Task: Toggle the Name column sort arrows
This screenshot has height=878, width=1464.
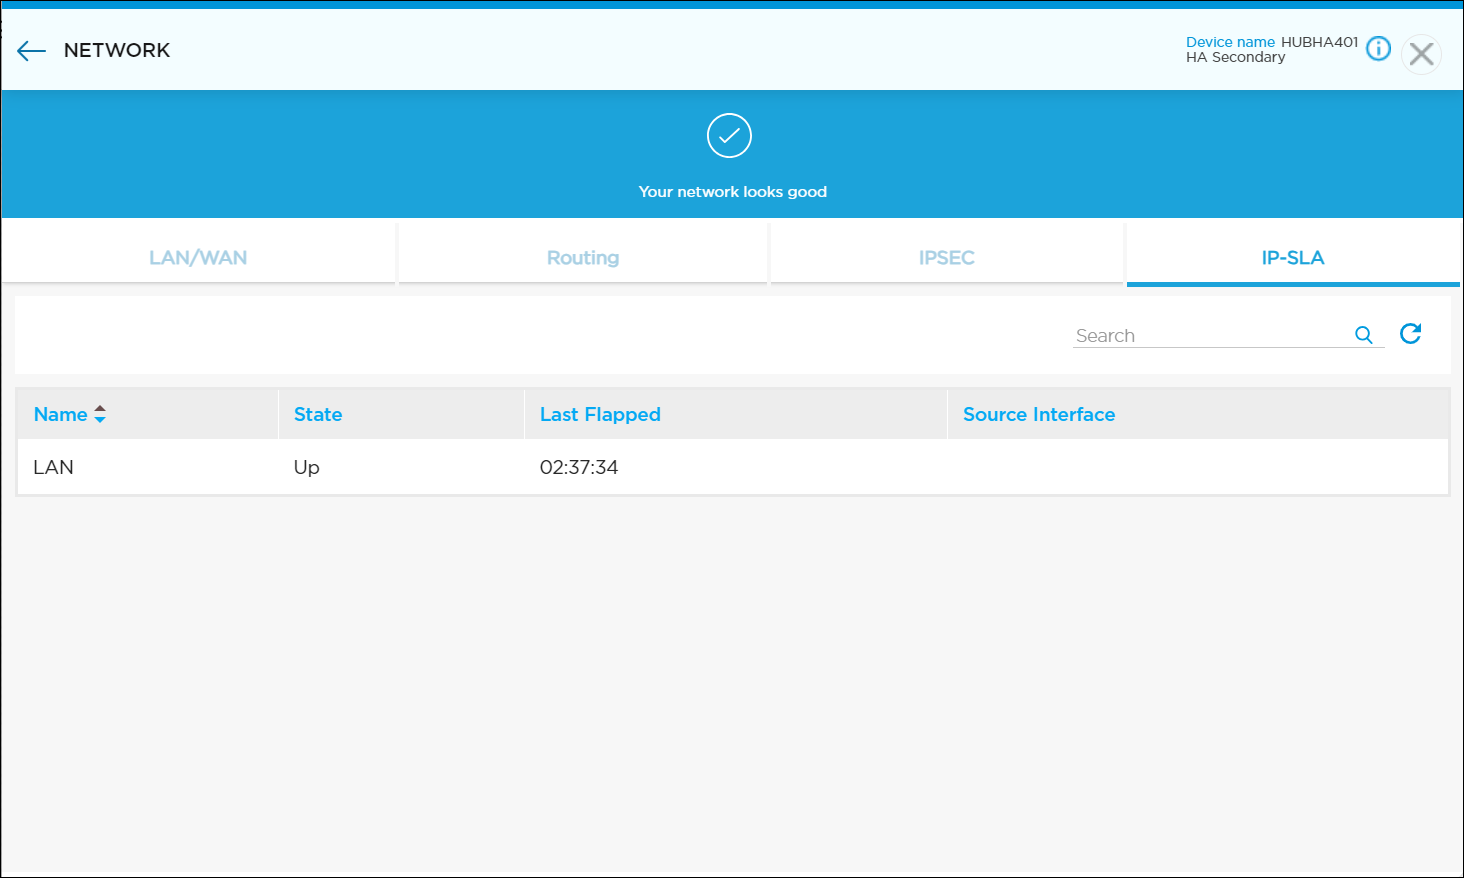Action: pyautogui.click(x=100, y=414)
